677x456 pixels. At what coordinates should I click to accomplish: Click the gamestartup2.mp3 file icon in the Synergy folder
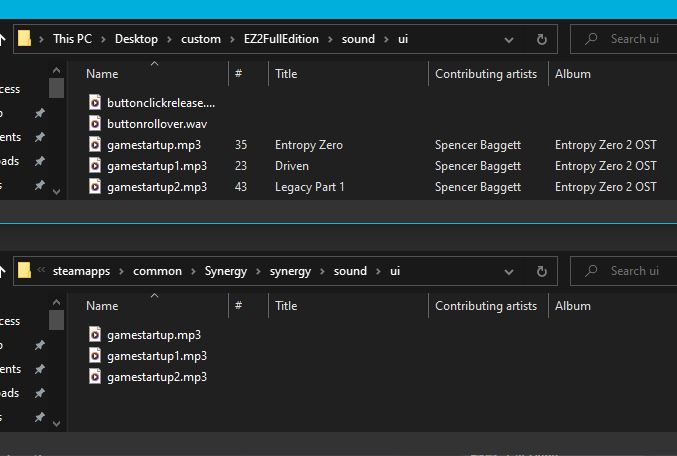[95, 377]
